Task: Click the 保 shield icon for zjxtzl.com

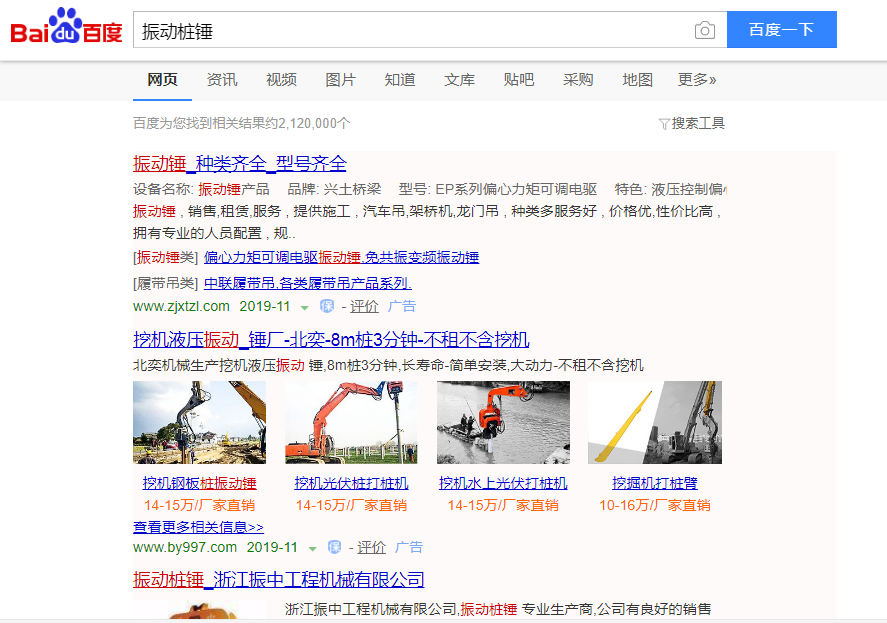Action: [x=327, y=306]
